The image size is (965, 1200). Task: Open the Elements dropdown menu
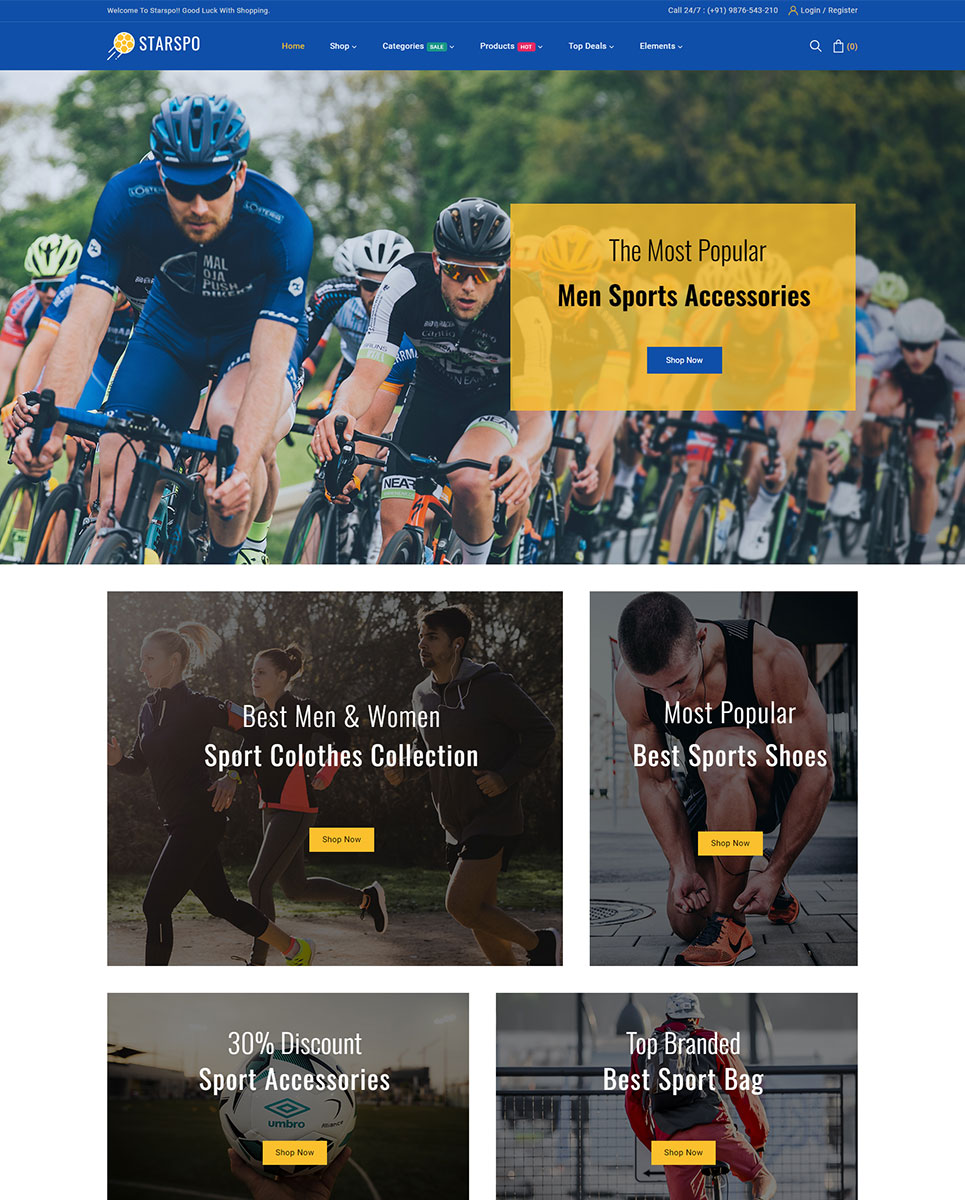[x=661, y=46]
